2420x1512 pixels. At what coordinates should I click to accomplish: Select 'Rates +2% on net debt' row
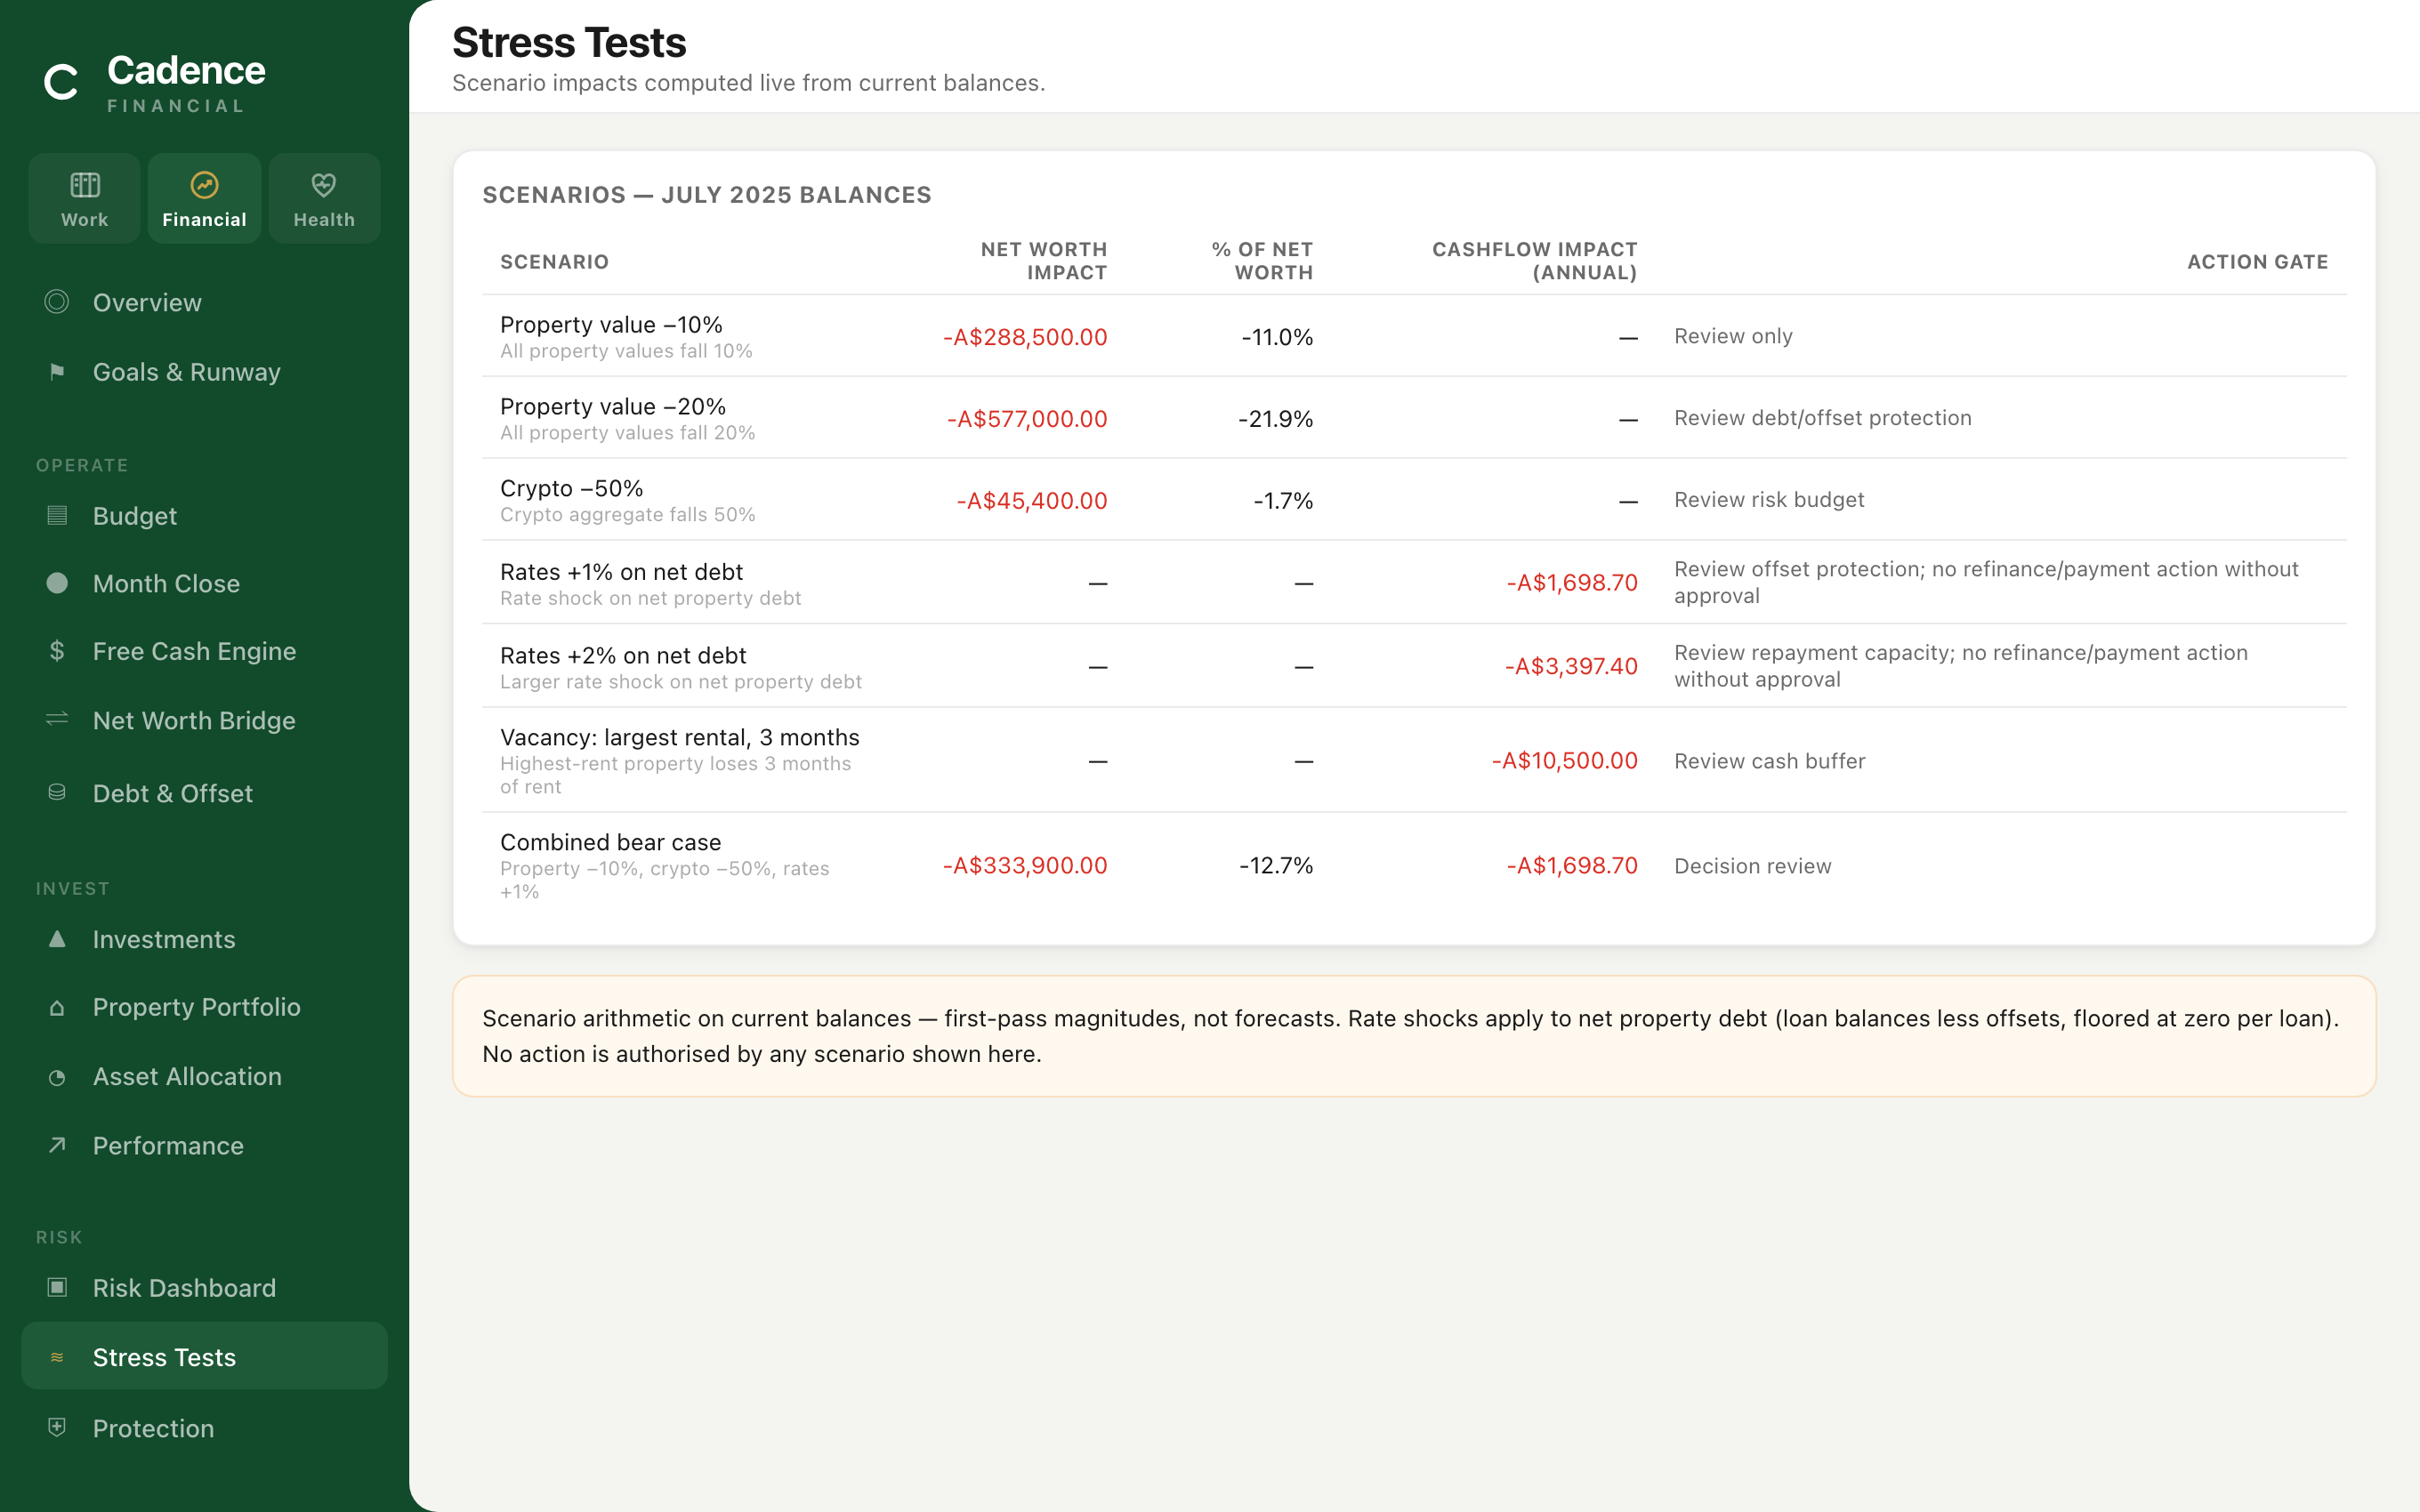[x=1414, y=666]
